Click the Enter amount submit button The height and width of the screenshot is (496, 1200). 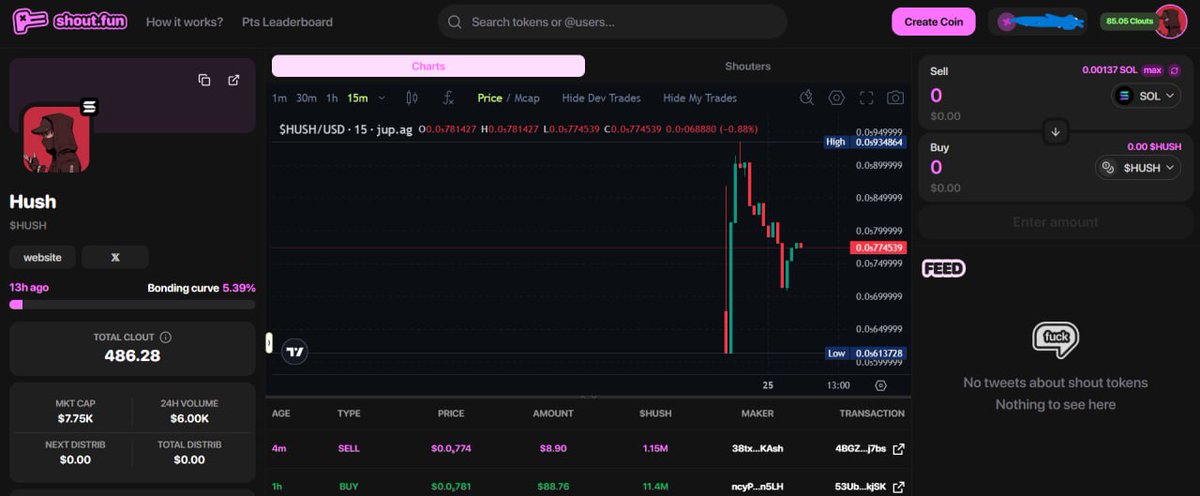pos(1055,222)
